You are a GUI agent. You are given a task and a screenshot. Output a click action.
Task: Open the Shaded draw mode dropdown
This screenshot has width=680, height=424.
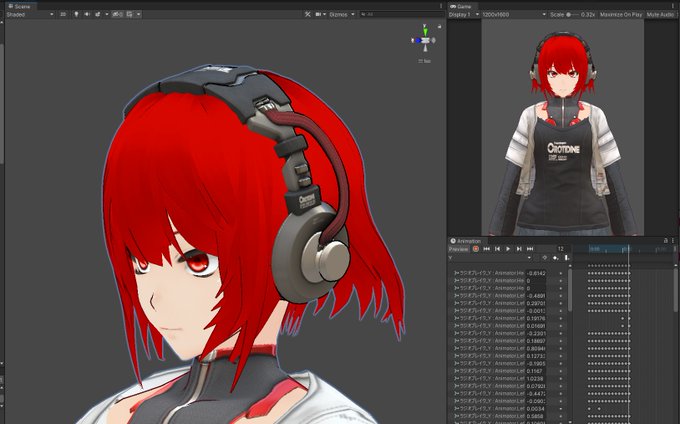pyautogui.click(x=30, y=14)
